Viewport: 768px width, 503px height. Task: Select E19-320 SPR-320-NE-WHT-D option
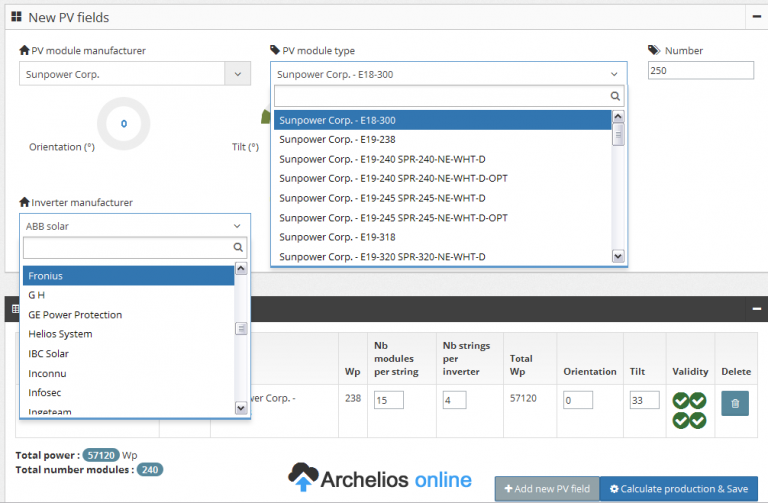click(443, 257)
